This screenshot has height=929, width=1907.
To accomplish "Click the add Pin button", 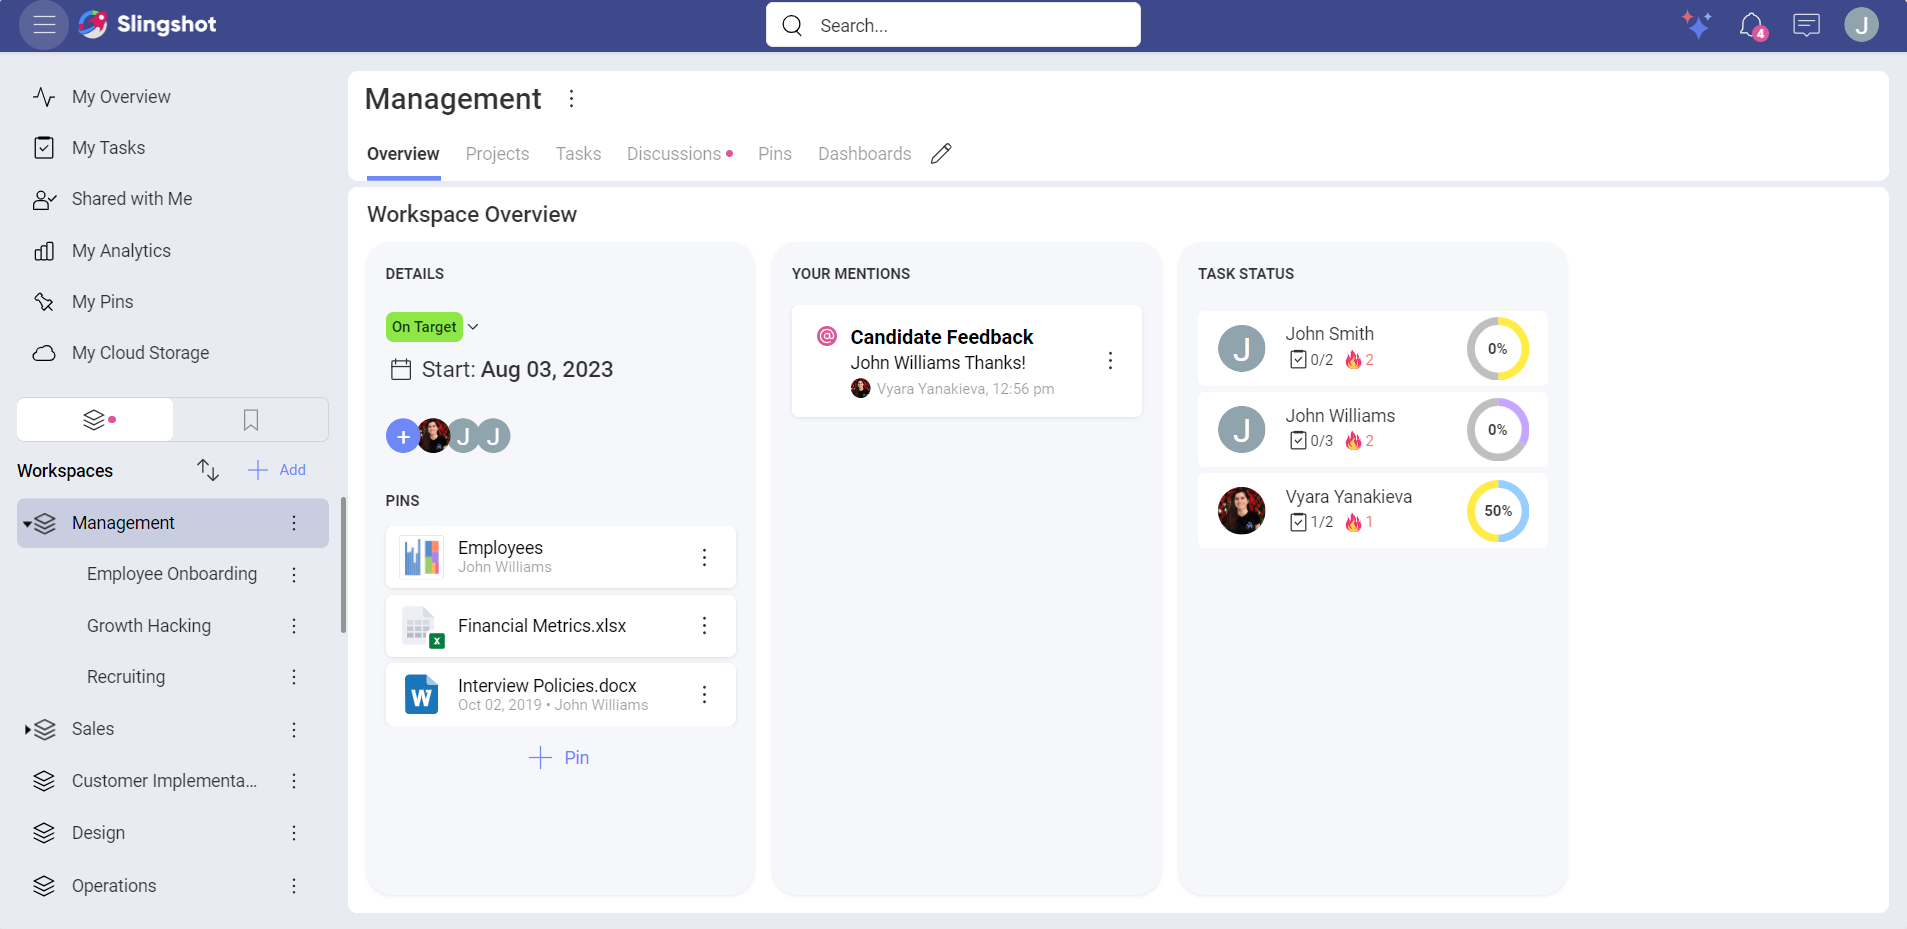I will [x=559, y=758].
